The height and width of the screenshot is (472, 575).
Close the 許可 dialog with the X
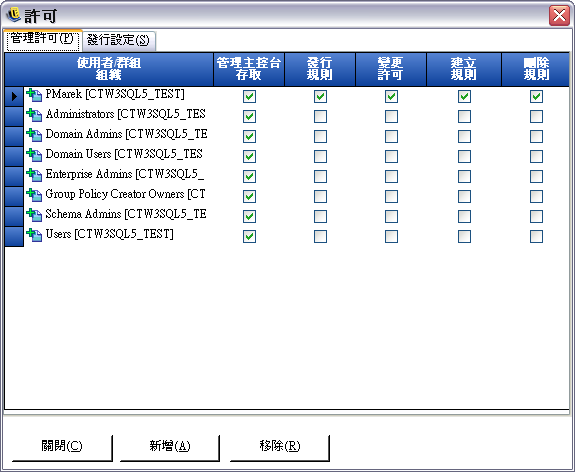point(559,15)
